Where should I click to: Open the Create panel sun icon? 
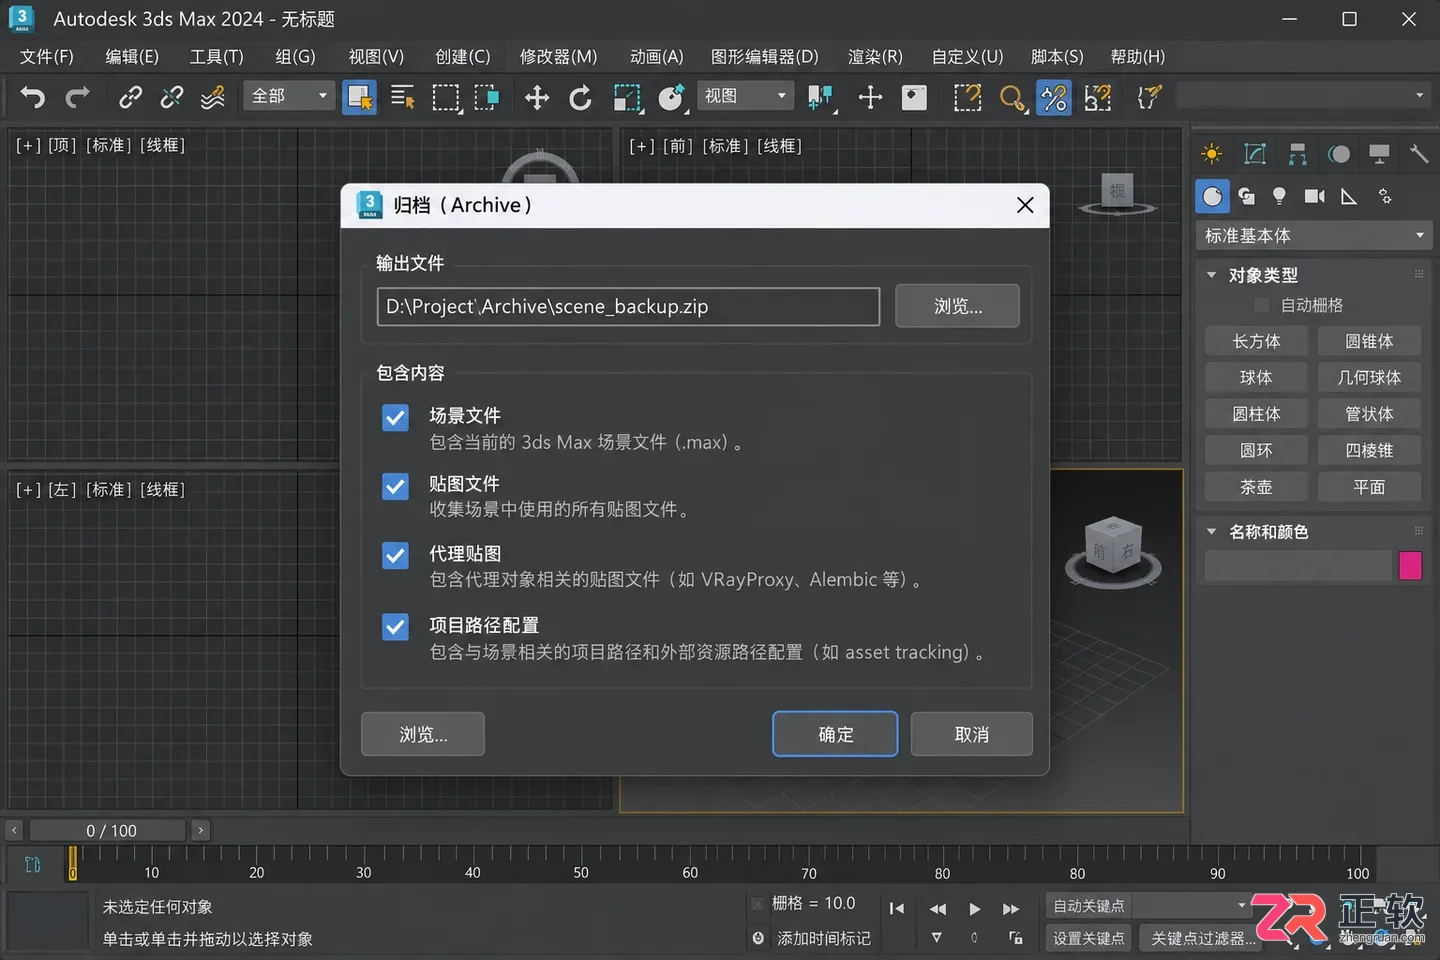[x=1212, y=154]
